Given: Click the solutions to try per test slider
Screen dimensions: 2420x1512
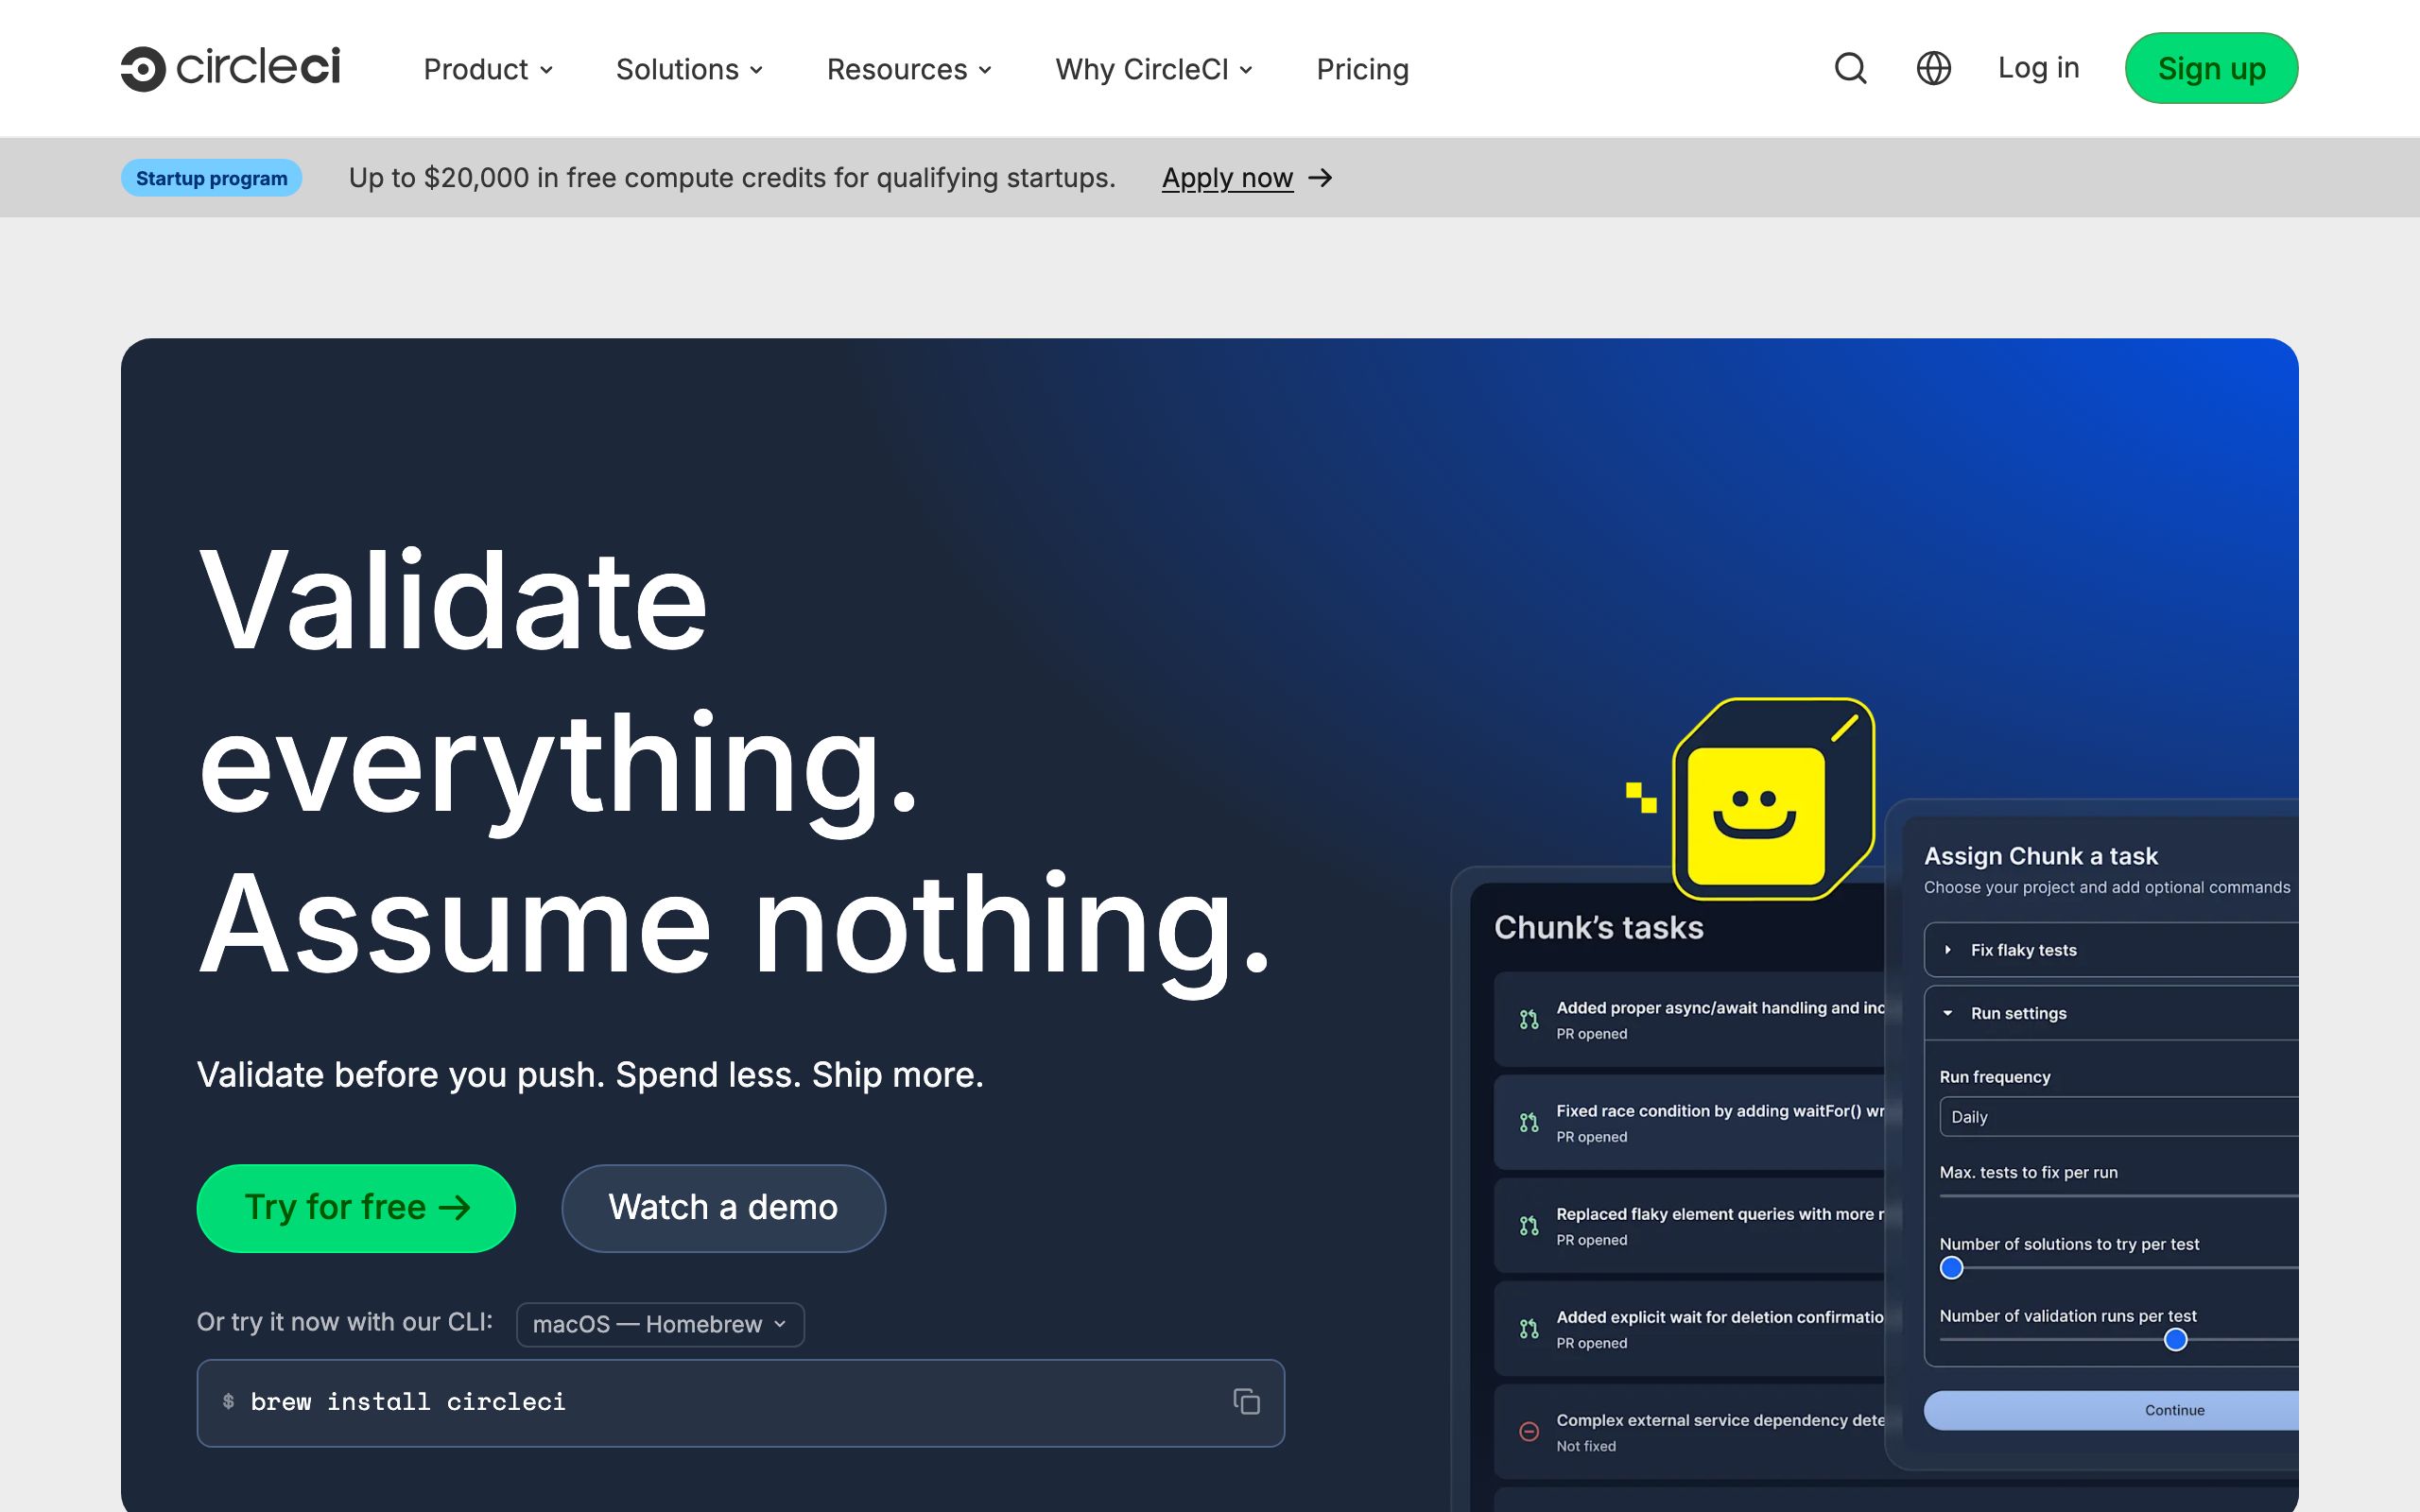Looking at the screenshot, I should coord(1951,1268).
